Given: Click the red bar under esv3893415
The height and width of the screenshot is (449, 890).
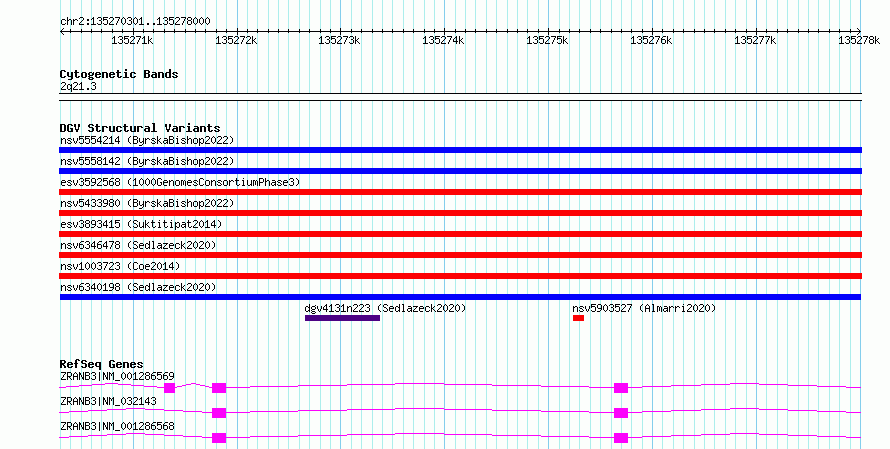Looking at the screenshot, I should [460, 234].
